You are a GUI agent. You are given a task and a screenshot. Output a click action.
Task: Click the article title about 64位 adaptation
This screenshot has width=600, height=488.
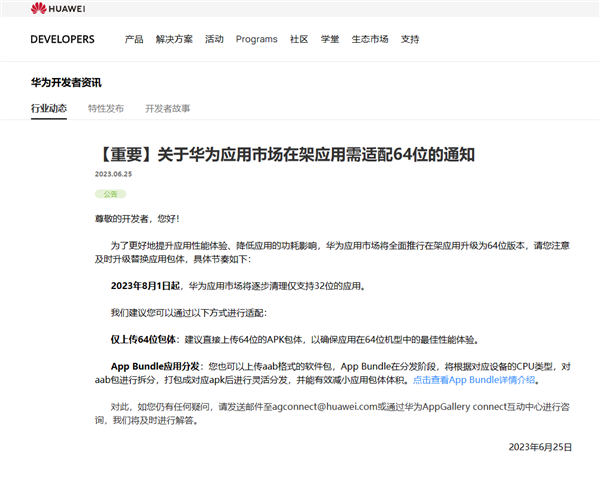click(x=285, y=155)
